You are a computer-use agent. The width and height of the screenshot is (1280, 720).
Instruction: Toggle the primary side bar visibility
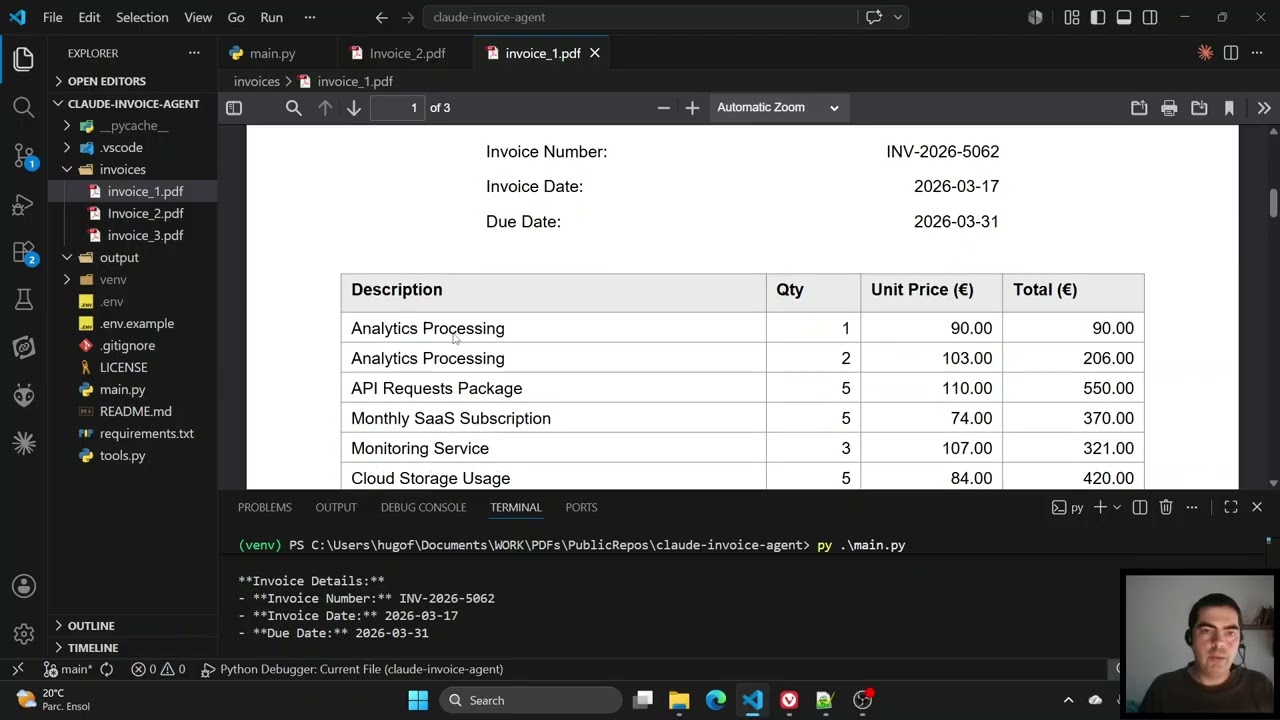click(x=1098, y=17)
